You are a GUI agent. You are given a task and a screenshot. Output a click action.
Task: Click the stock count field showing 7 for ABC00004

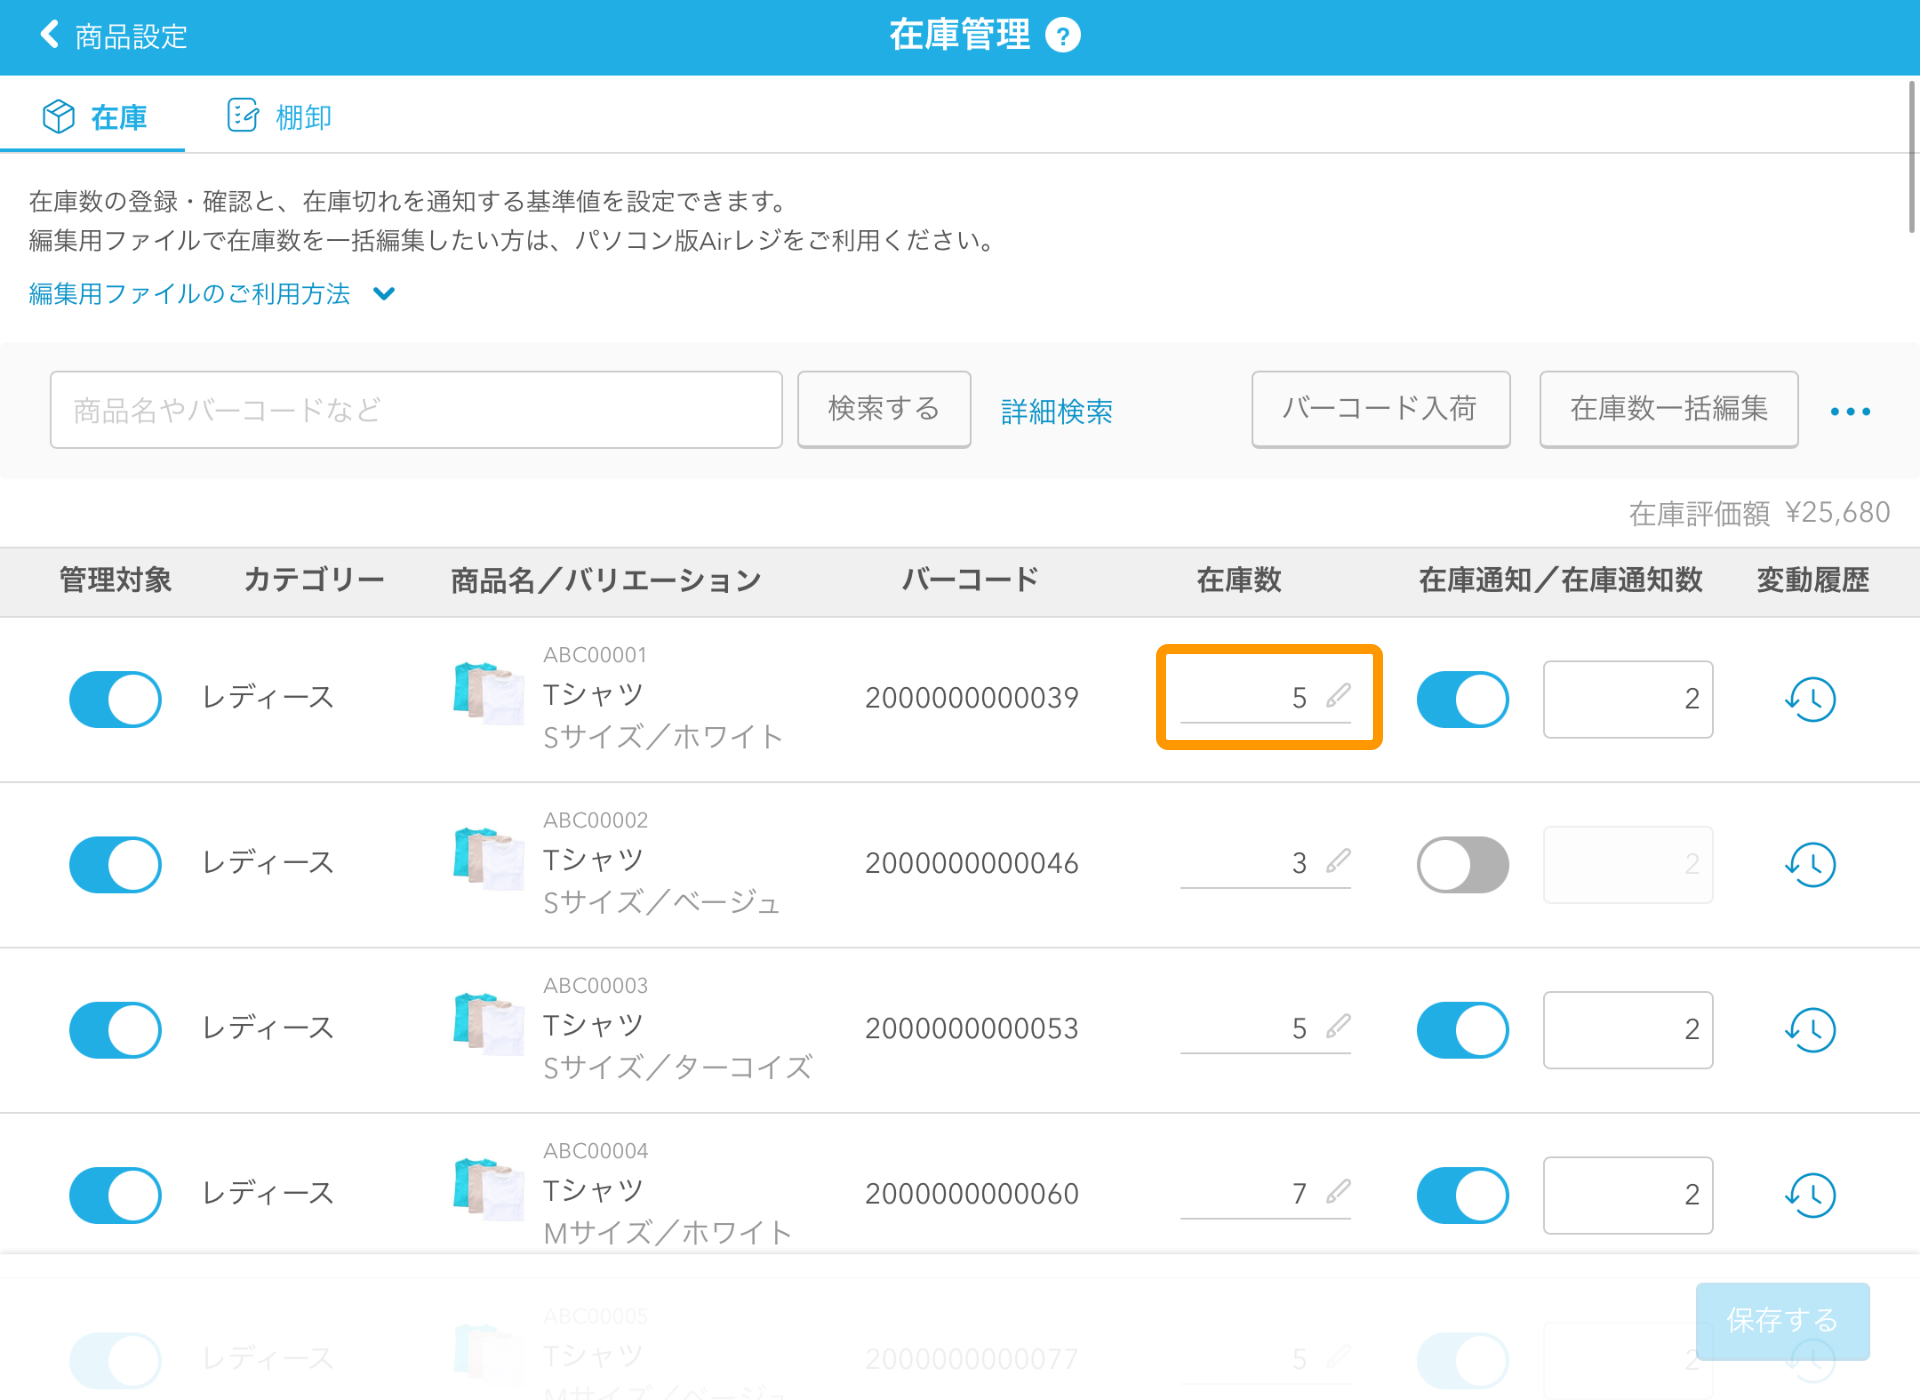[1265, 1194]
